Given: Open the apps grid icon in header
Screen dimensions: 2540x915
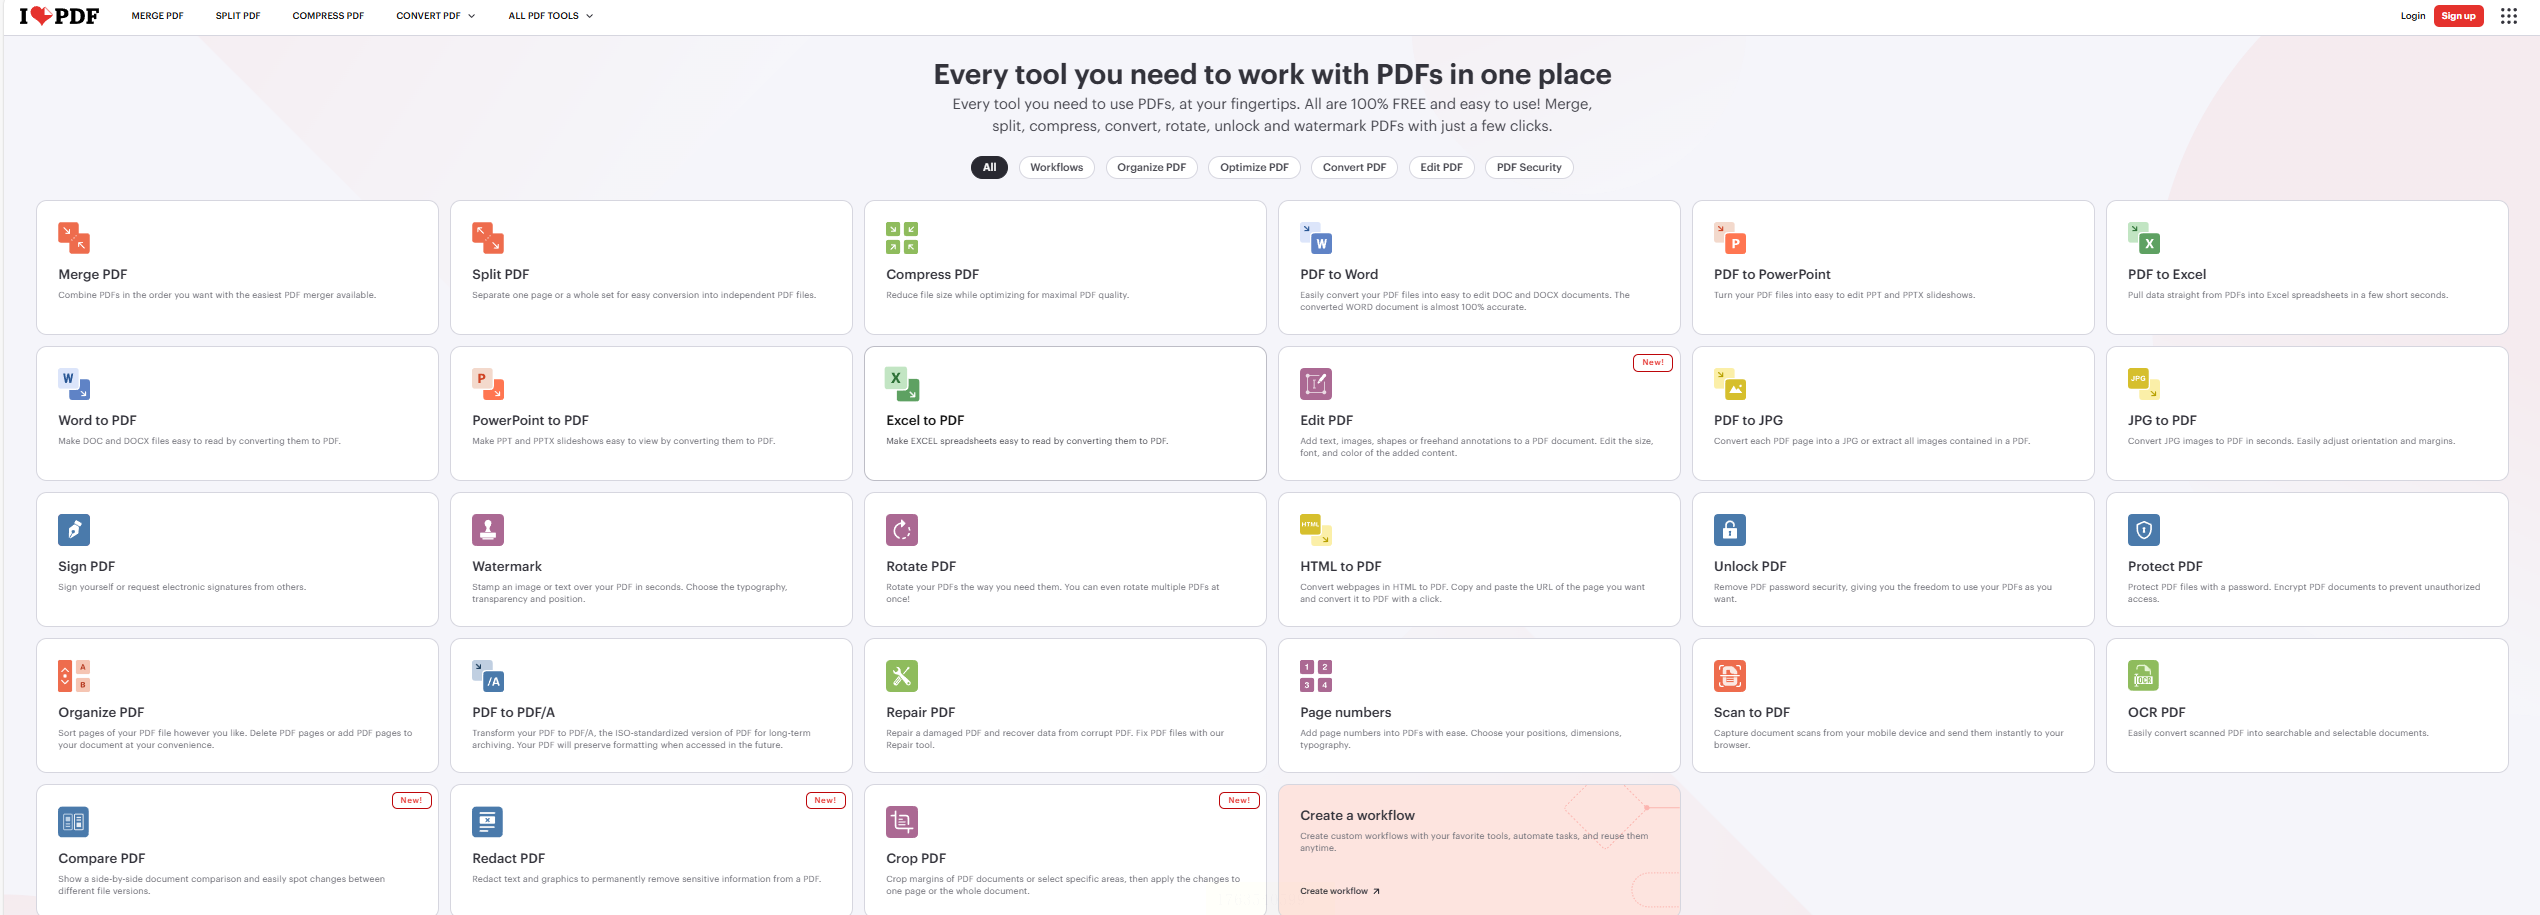Looking at the screenshot, I should click(x=2508, y=16).
